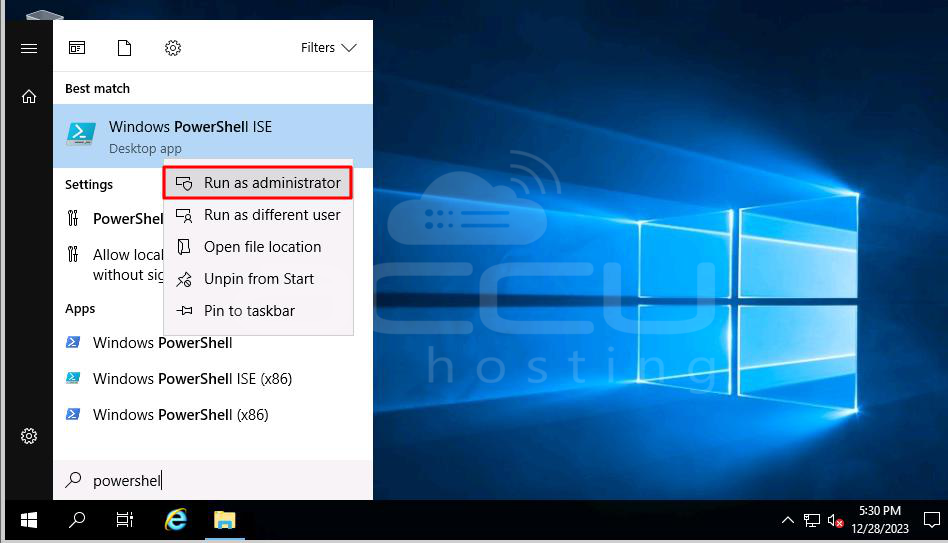Open sidebar Settings gear icon
Viewport: 948px width, 543px height.
pyautogui.click(x=28, y=436)
